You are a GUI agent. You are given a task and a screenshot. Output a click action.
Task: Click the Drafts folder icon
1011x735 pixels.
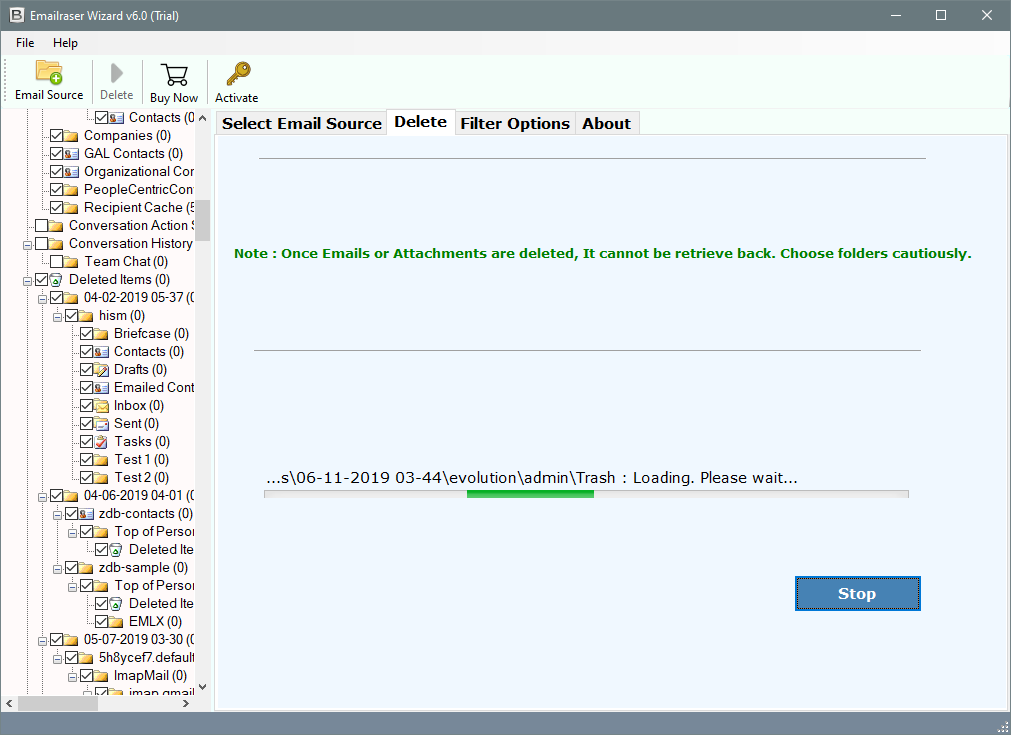(101, 370)
